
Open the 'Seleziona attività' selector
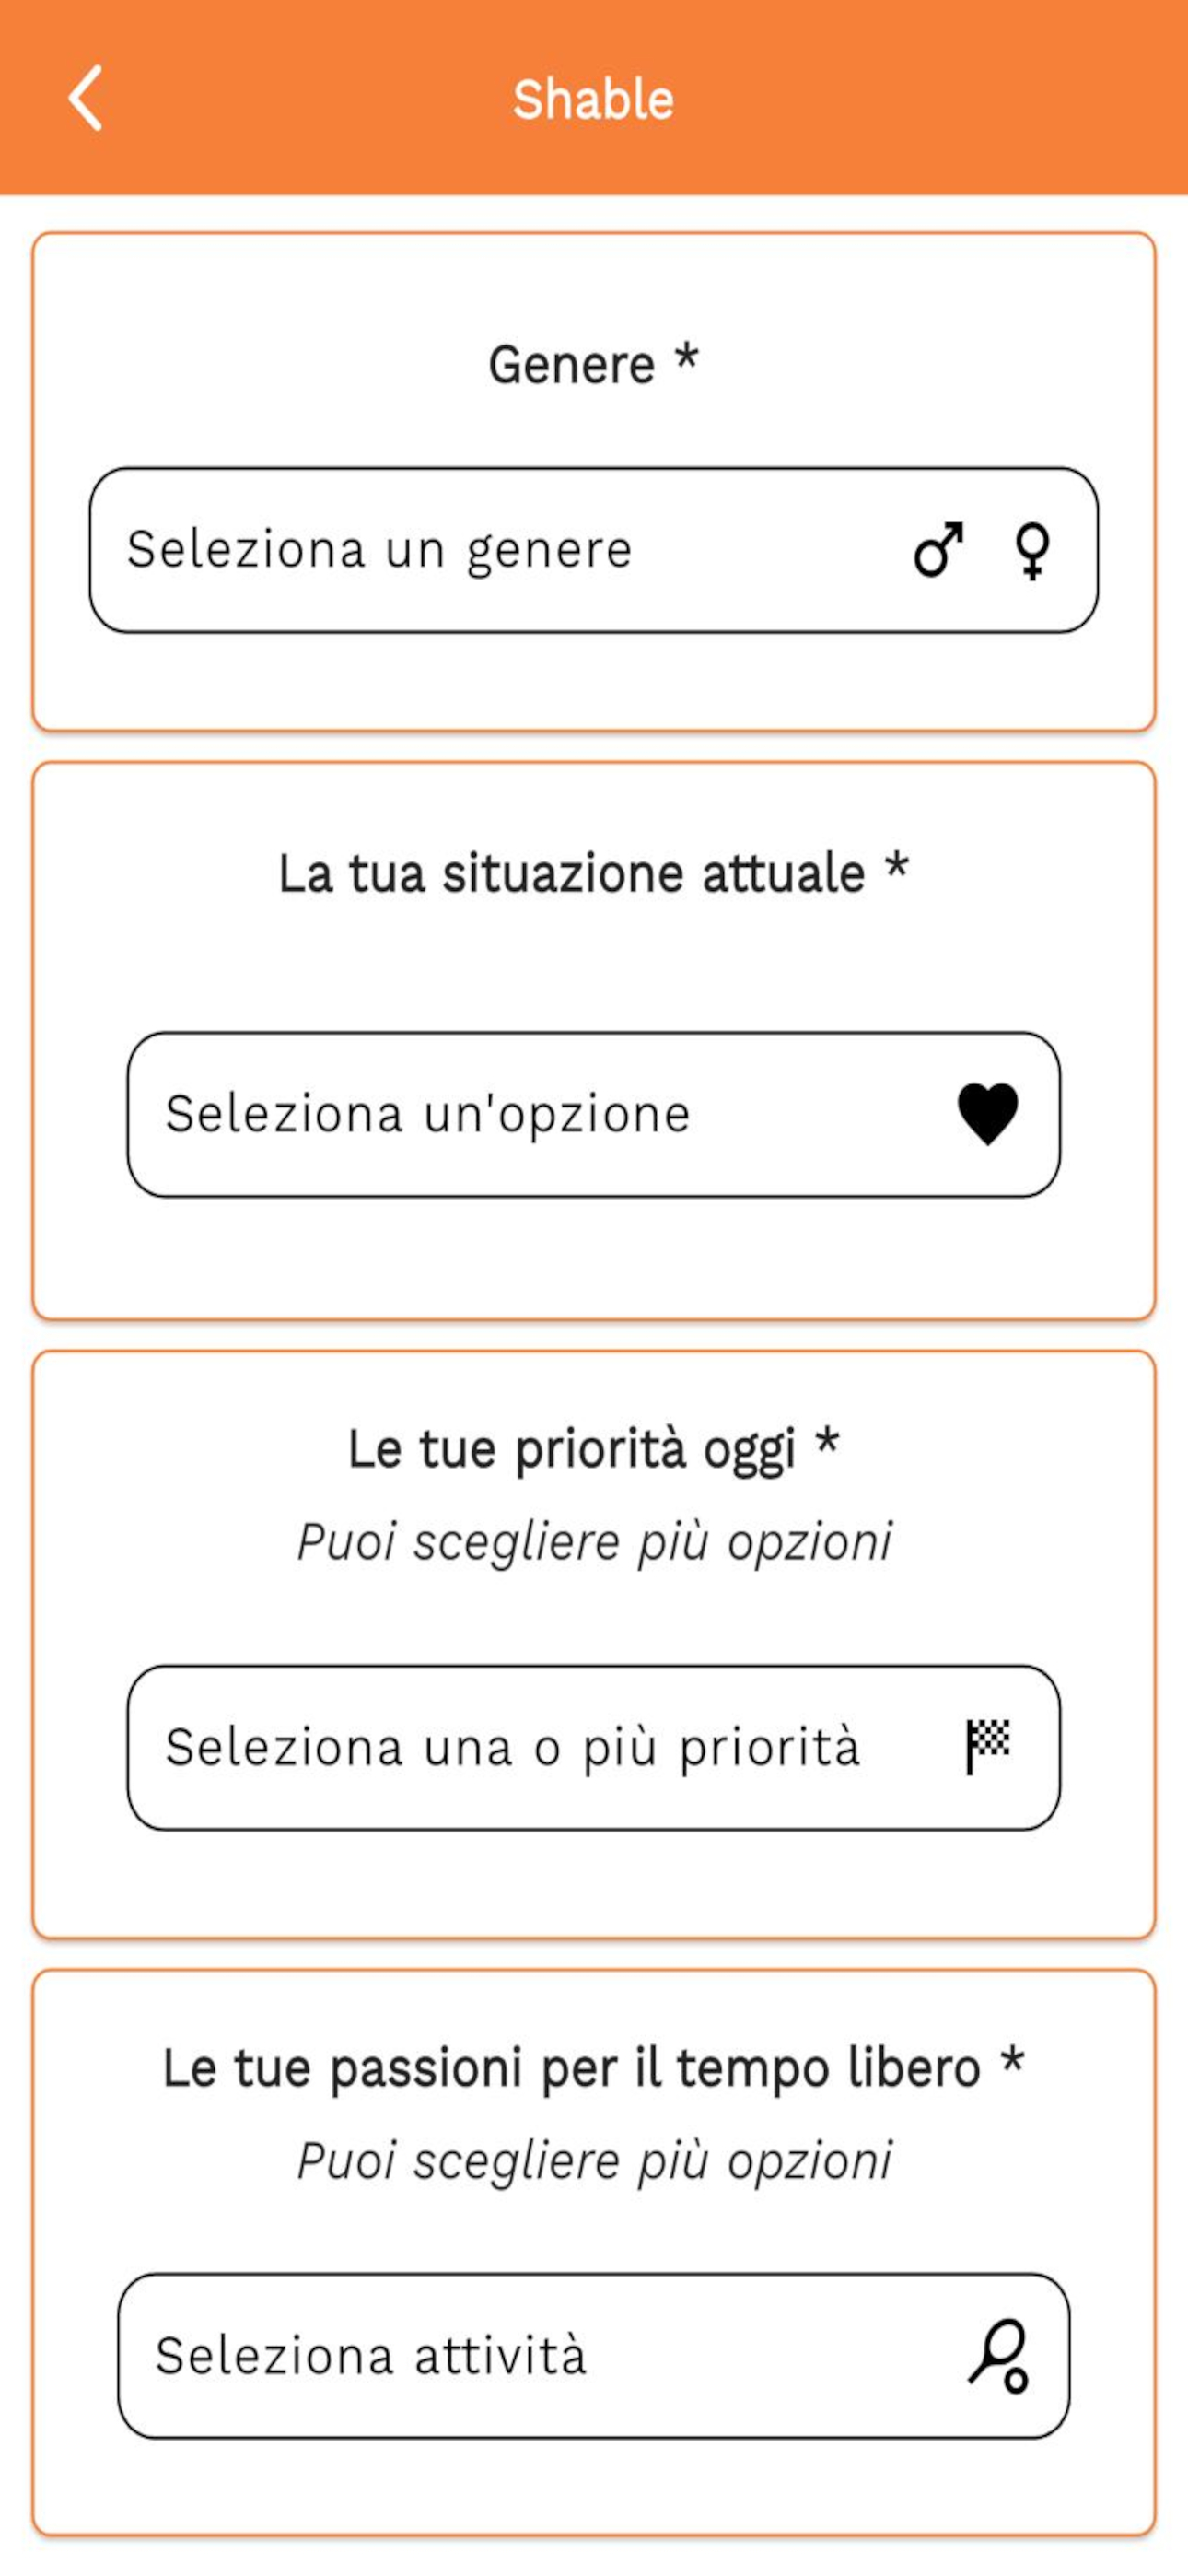(594, 2356)
